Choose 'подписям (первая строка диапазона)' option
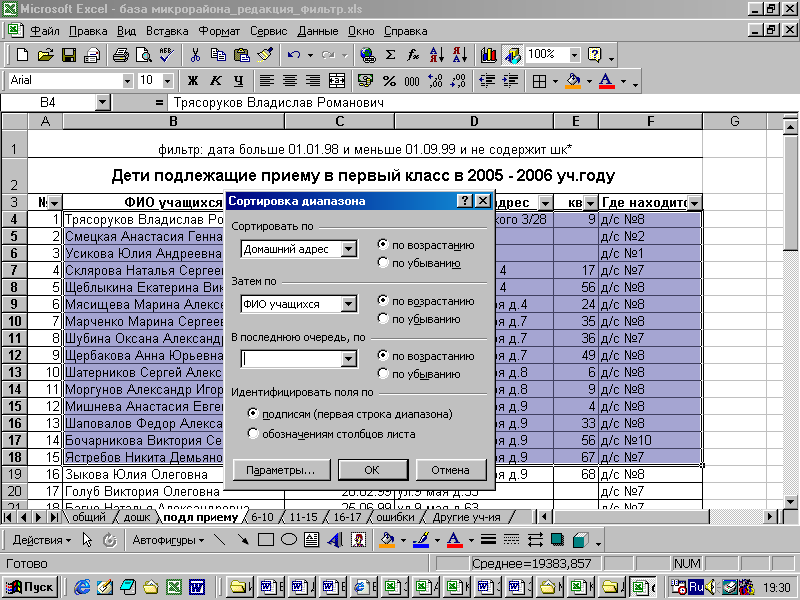 (253, 413)
